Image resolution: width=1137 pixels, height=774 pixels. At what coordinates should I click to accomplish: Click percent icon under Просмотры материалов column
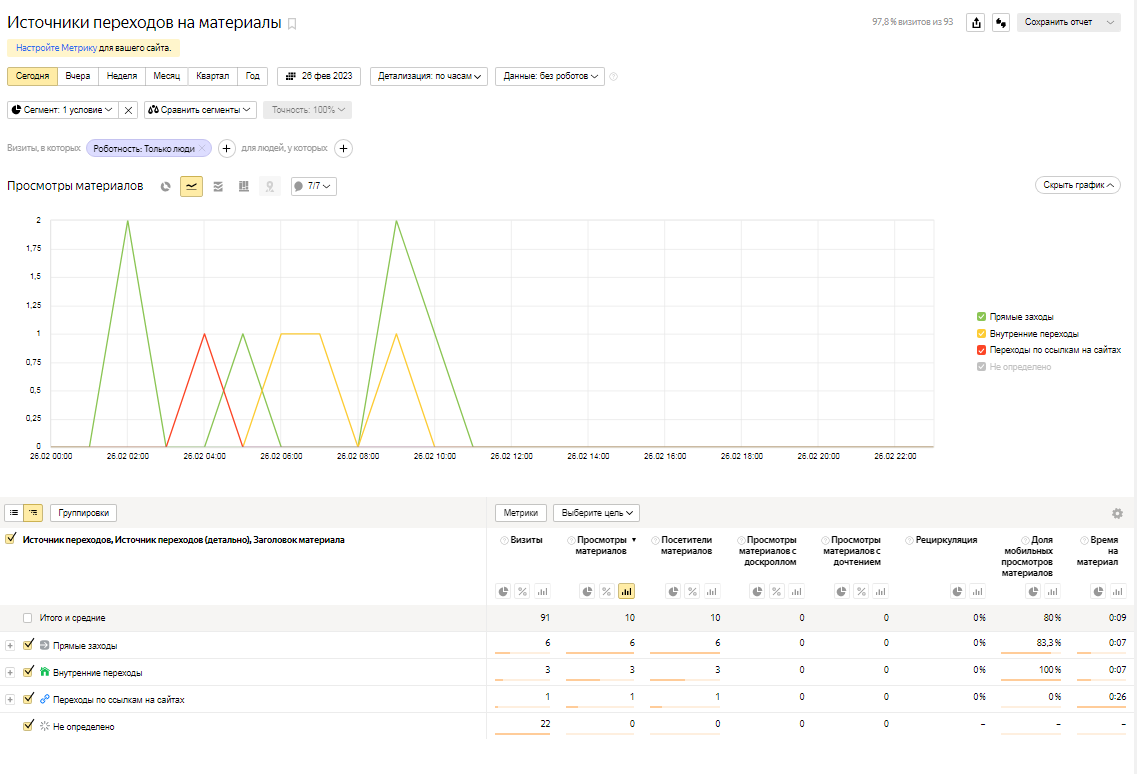coord(607,592)
